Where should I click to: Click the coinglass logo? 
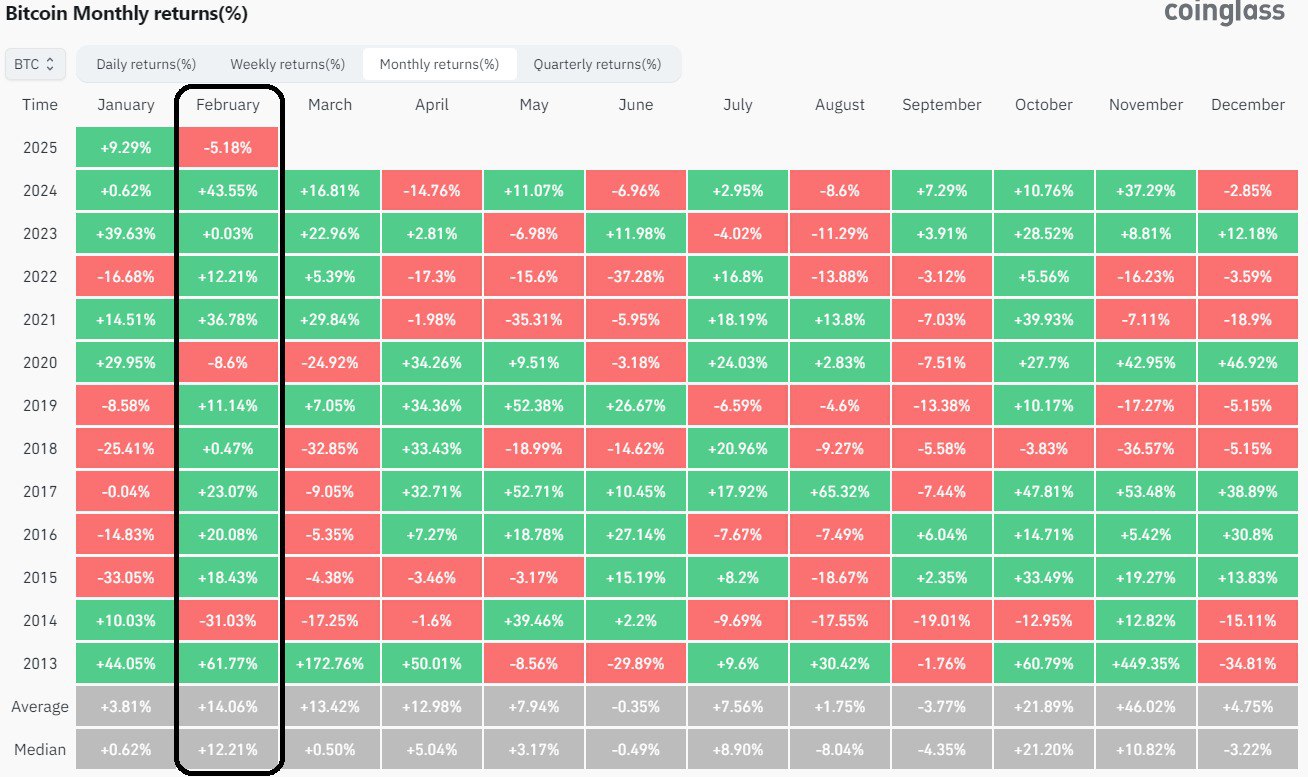[x=1224, y=12]
